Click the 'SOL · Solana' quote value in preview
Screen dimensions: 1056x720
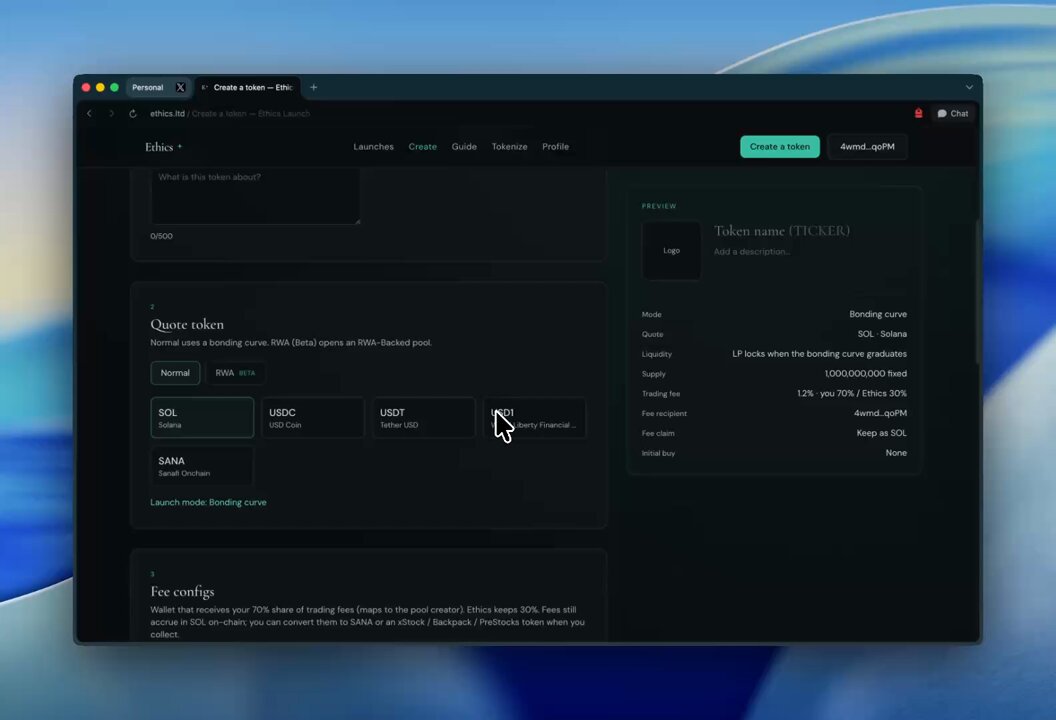click(x=882, y=334)
